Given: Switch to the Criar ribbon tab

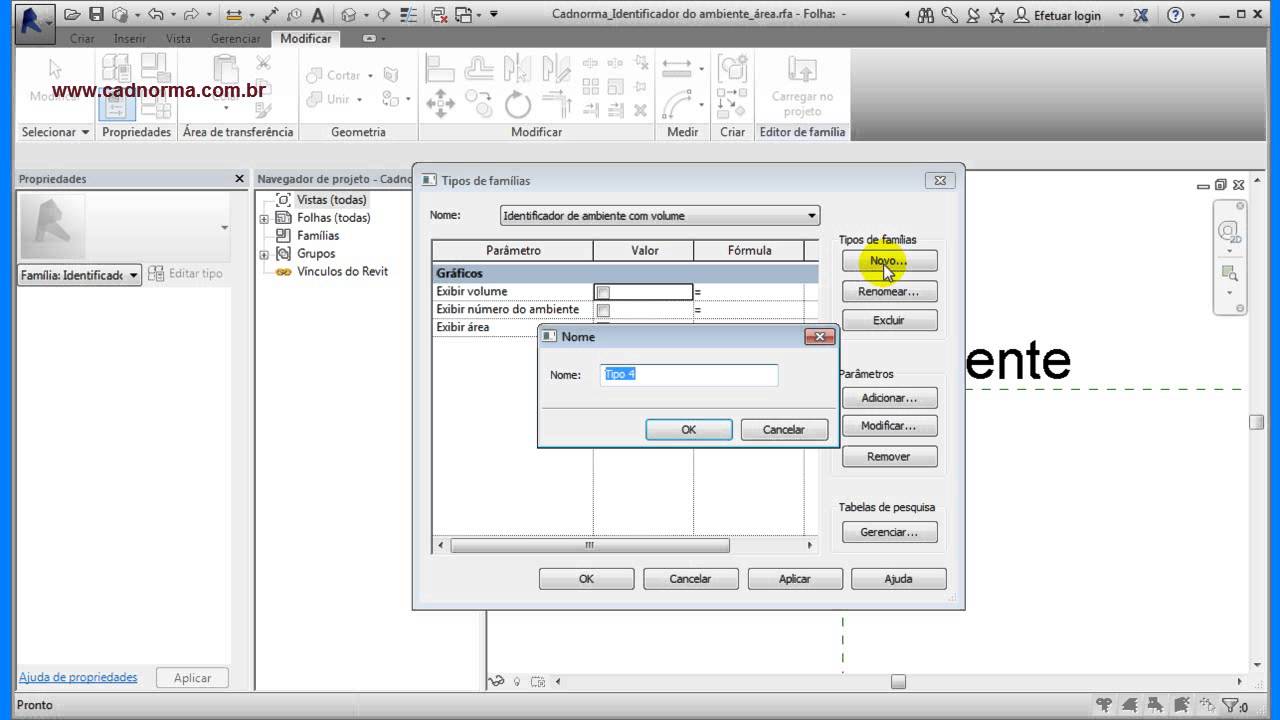Looking at the screenshot, I should click(x=82, y=38).
